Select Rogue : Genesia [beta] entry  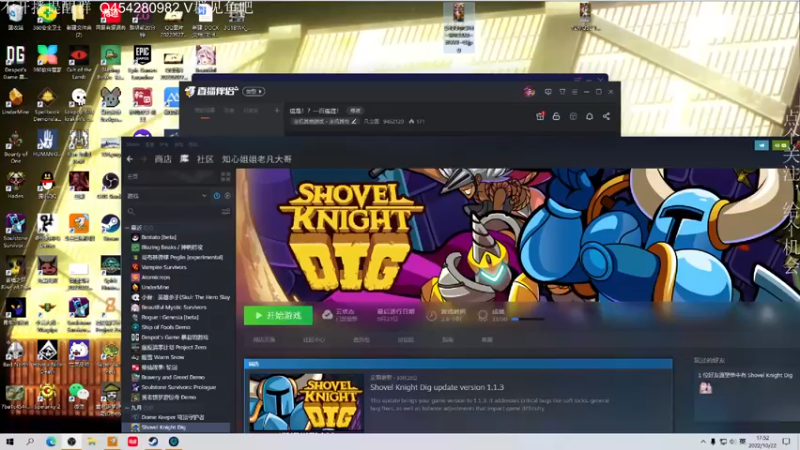pyautogui.click(x=169, y=317)
